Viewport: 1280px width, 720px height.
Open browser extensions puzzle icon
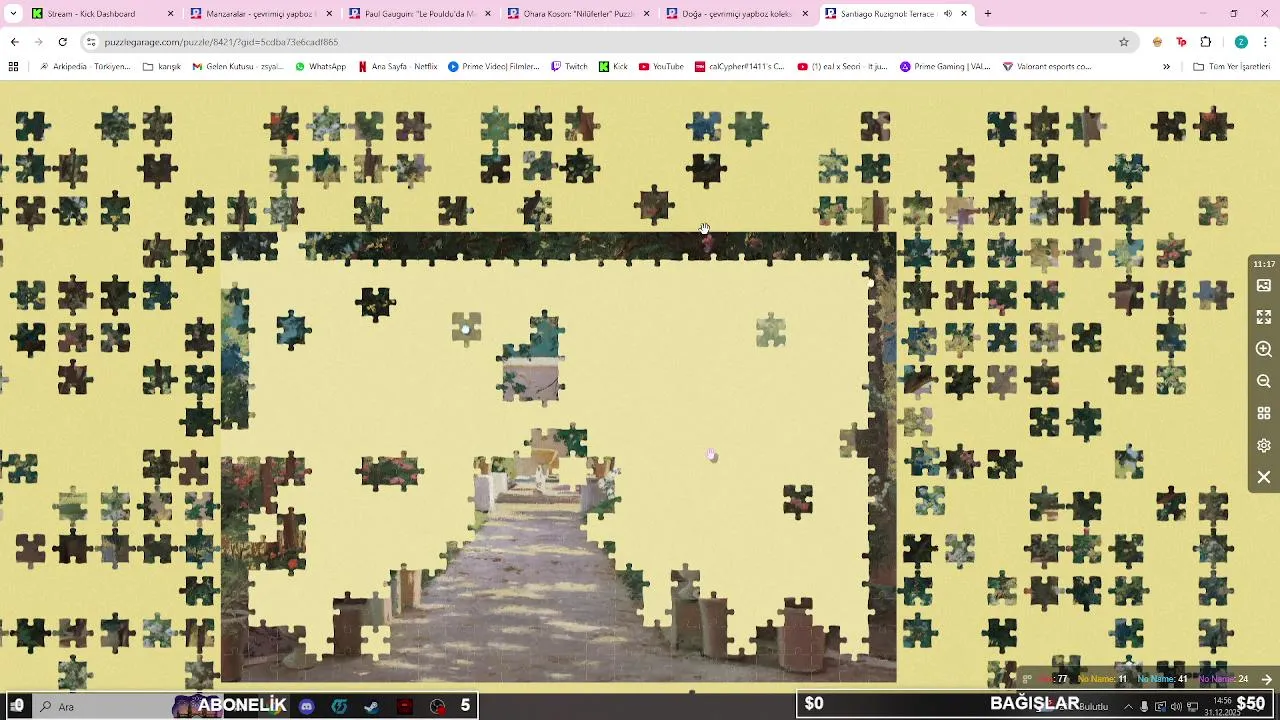click(1205, 42)
